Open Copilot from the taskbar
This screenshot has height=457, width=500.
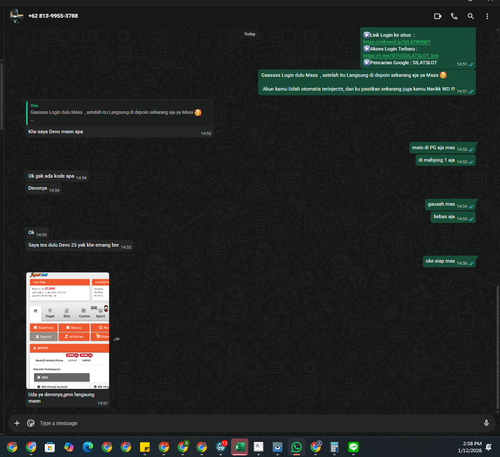coord(69,447)
